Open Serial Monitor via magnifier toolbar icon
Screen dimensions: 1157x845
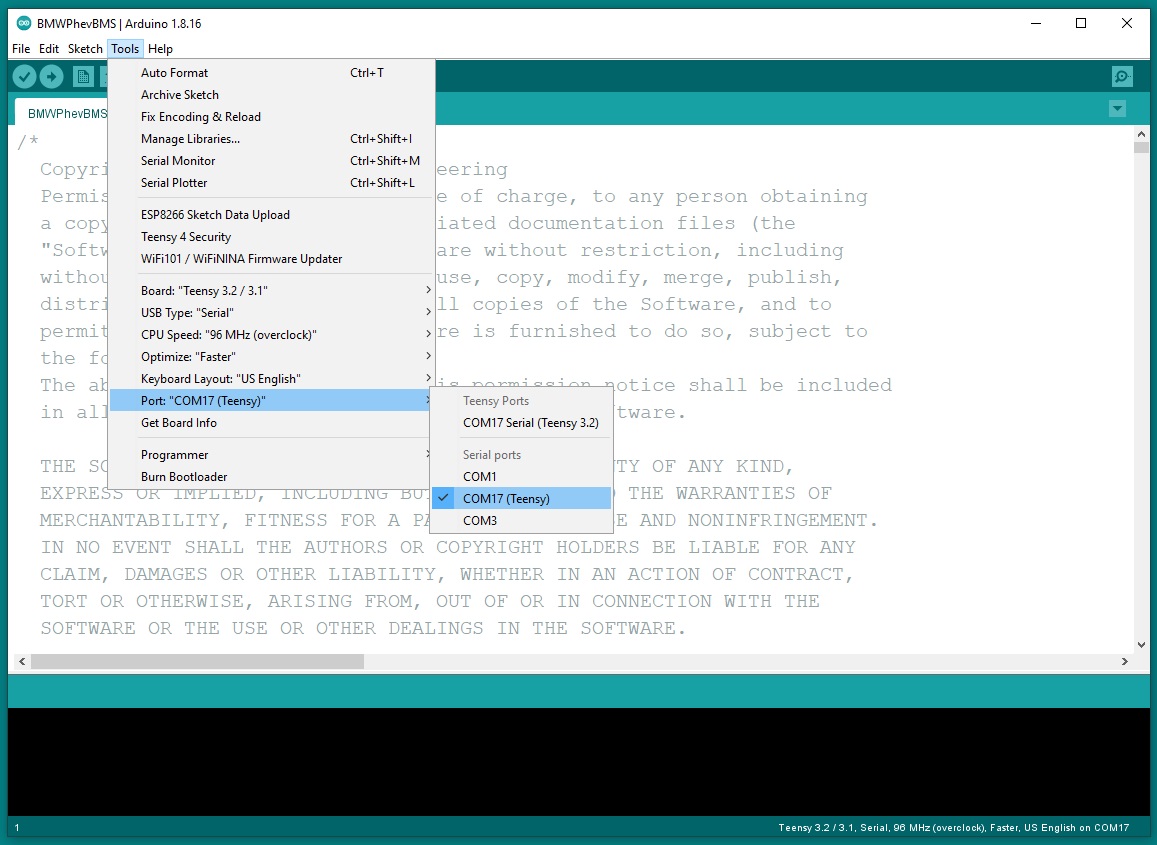(1122, 77)
